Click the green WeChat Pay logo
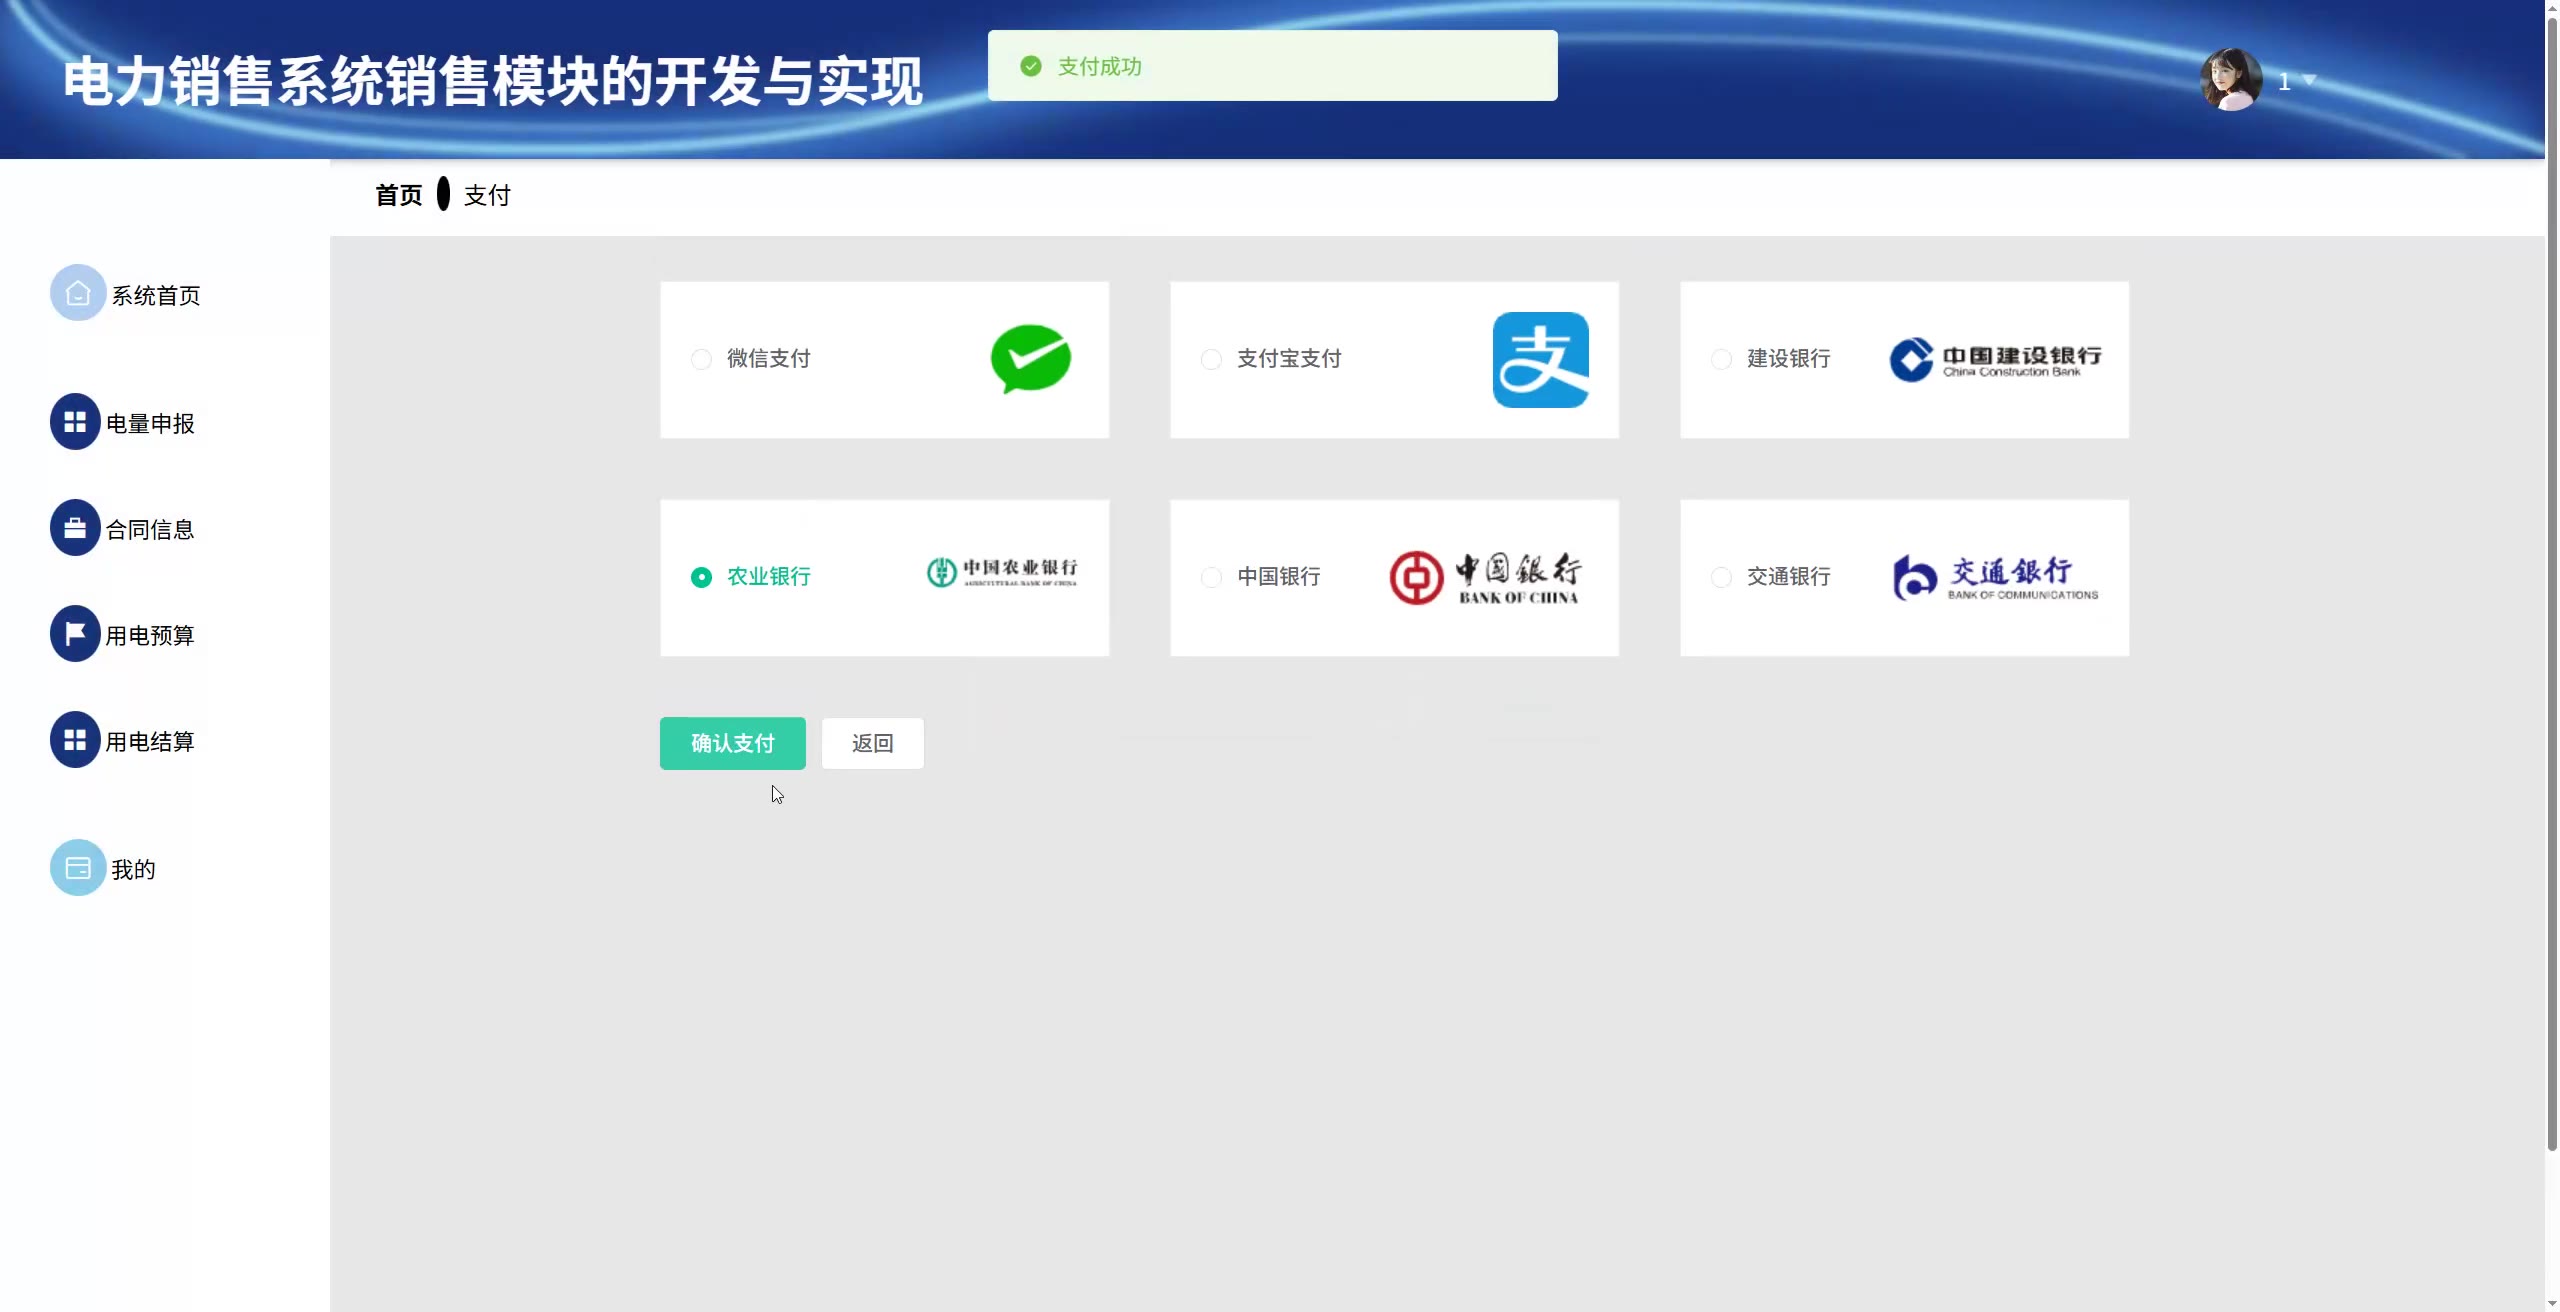The height and width of the screenshot is (1312, 2560). tap(1030, 359)
